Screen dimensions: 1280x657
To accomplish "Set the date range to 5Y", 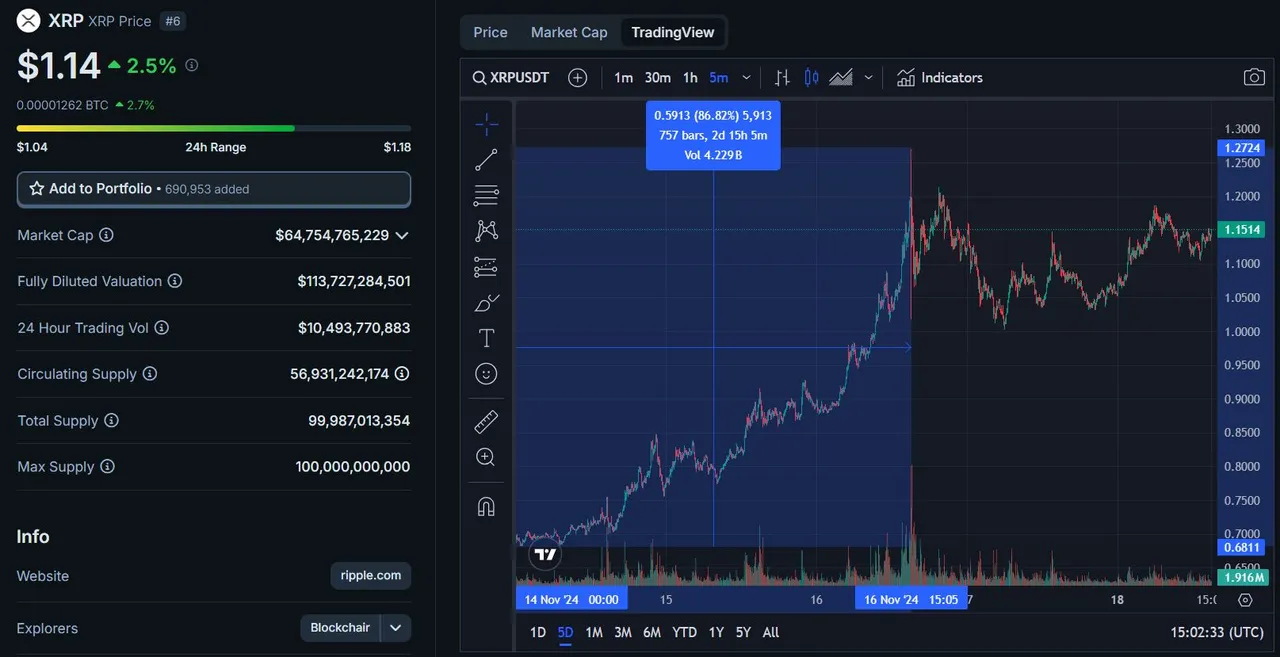I will click(743, 632).
